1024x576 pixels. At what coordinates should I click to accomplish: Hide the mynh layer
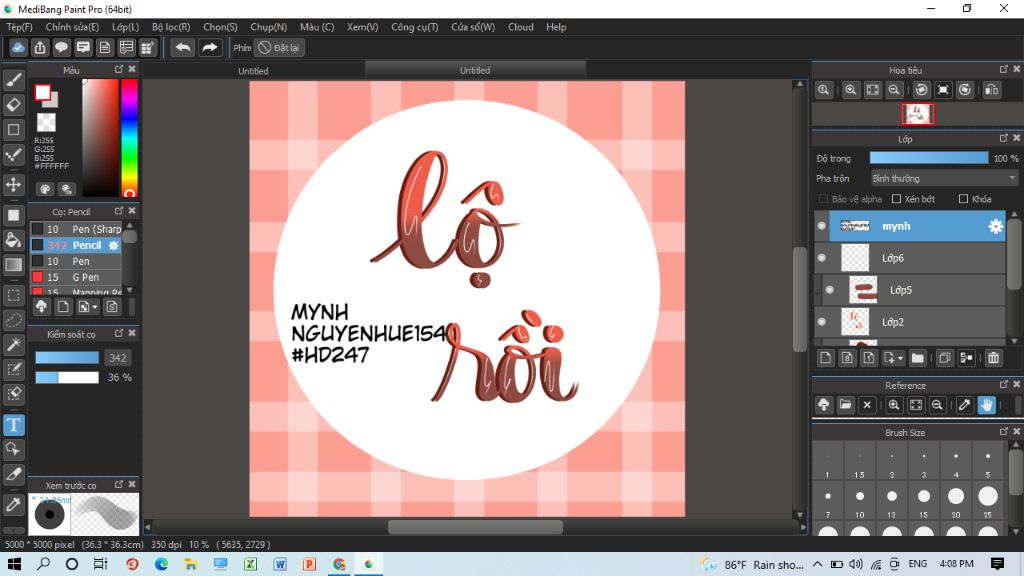(x=822, y=226)
